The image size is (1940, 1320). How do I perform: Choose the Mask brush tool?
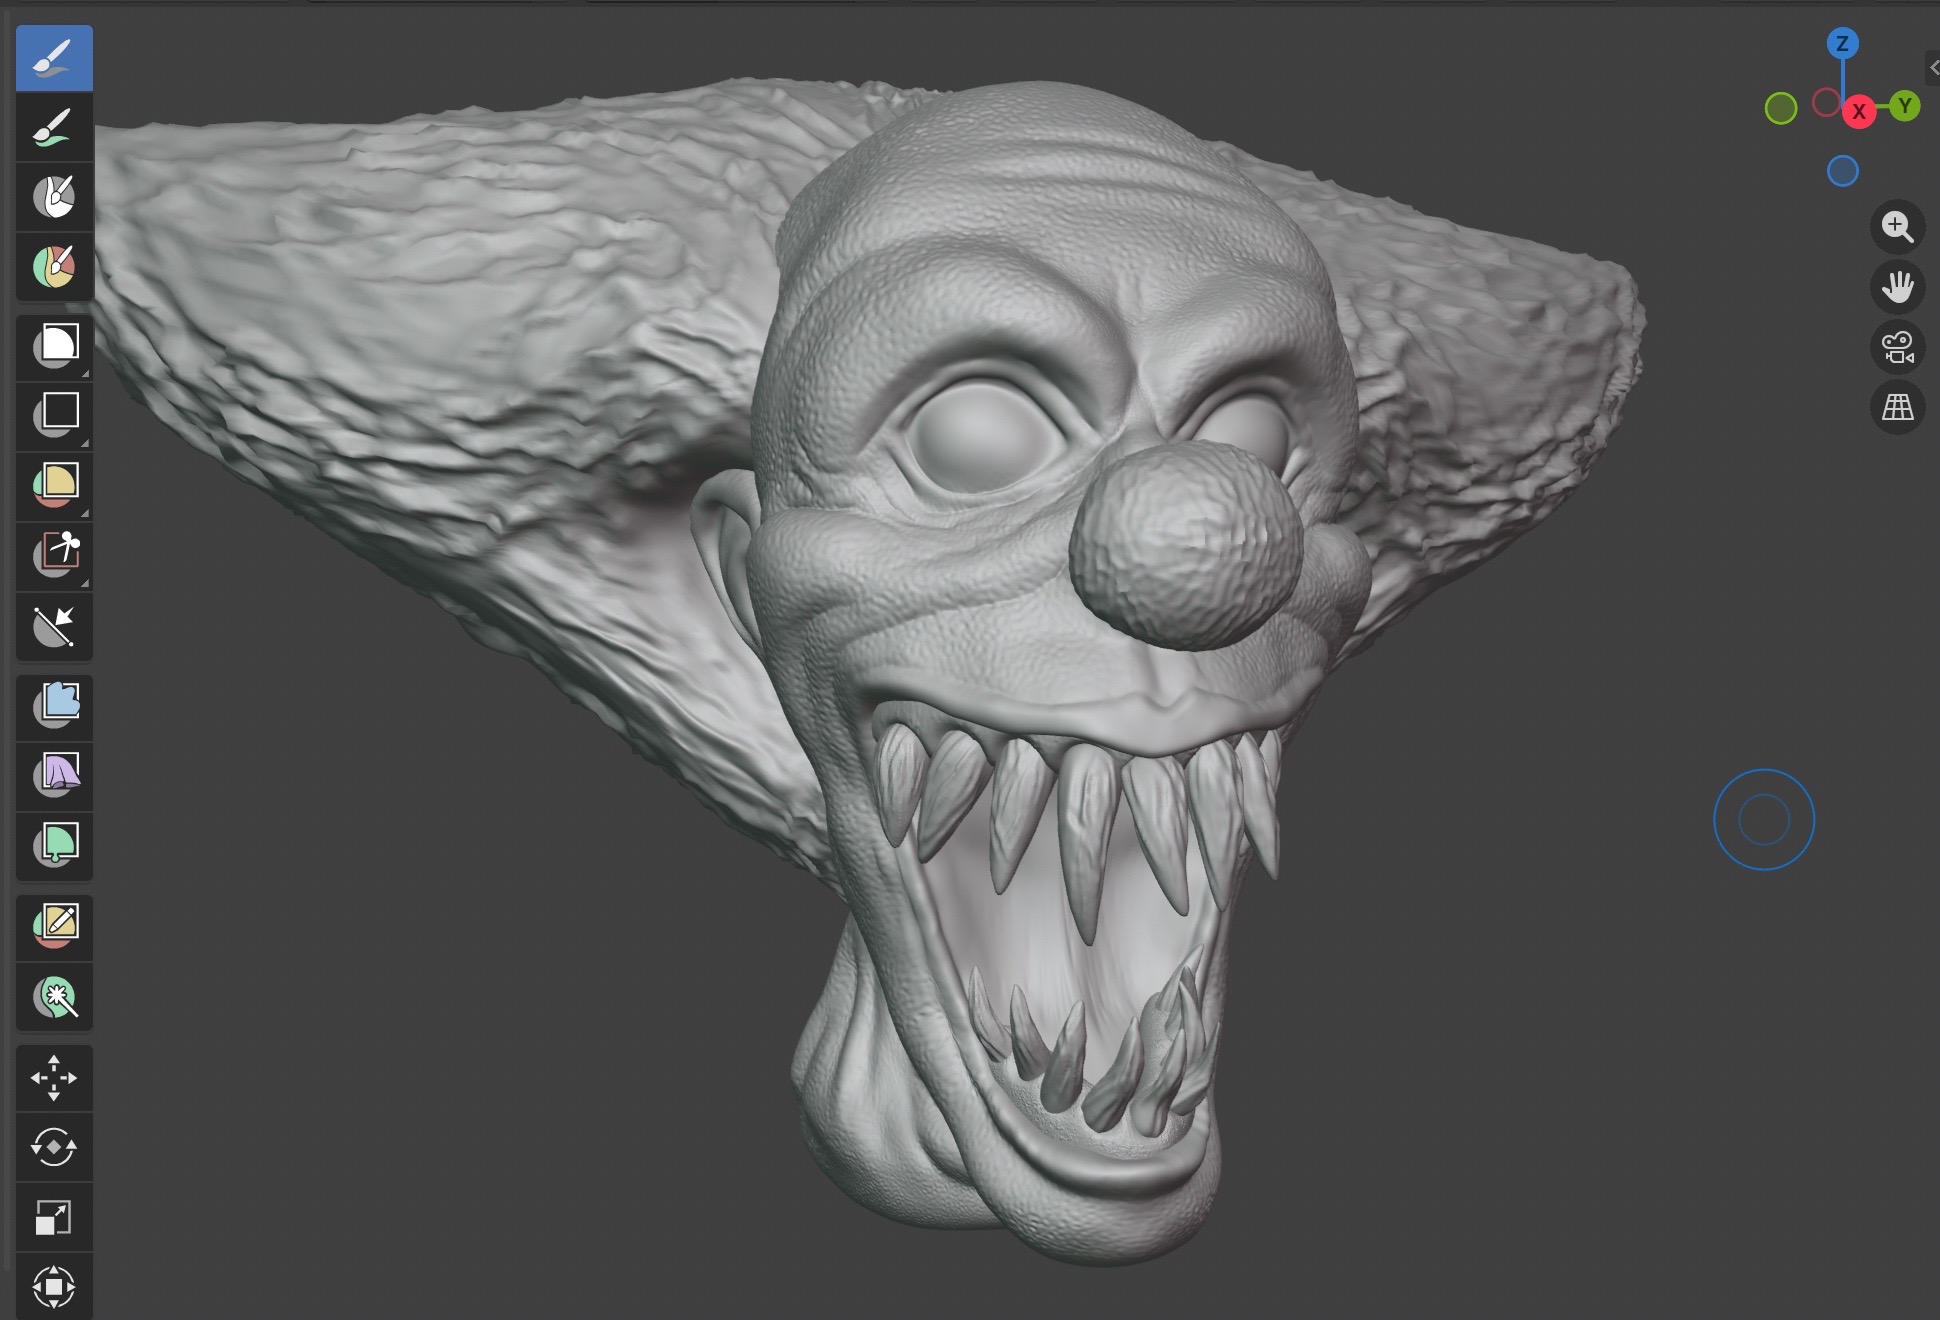(x=54, y=197)
